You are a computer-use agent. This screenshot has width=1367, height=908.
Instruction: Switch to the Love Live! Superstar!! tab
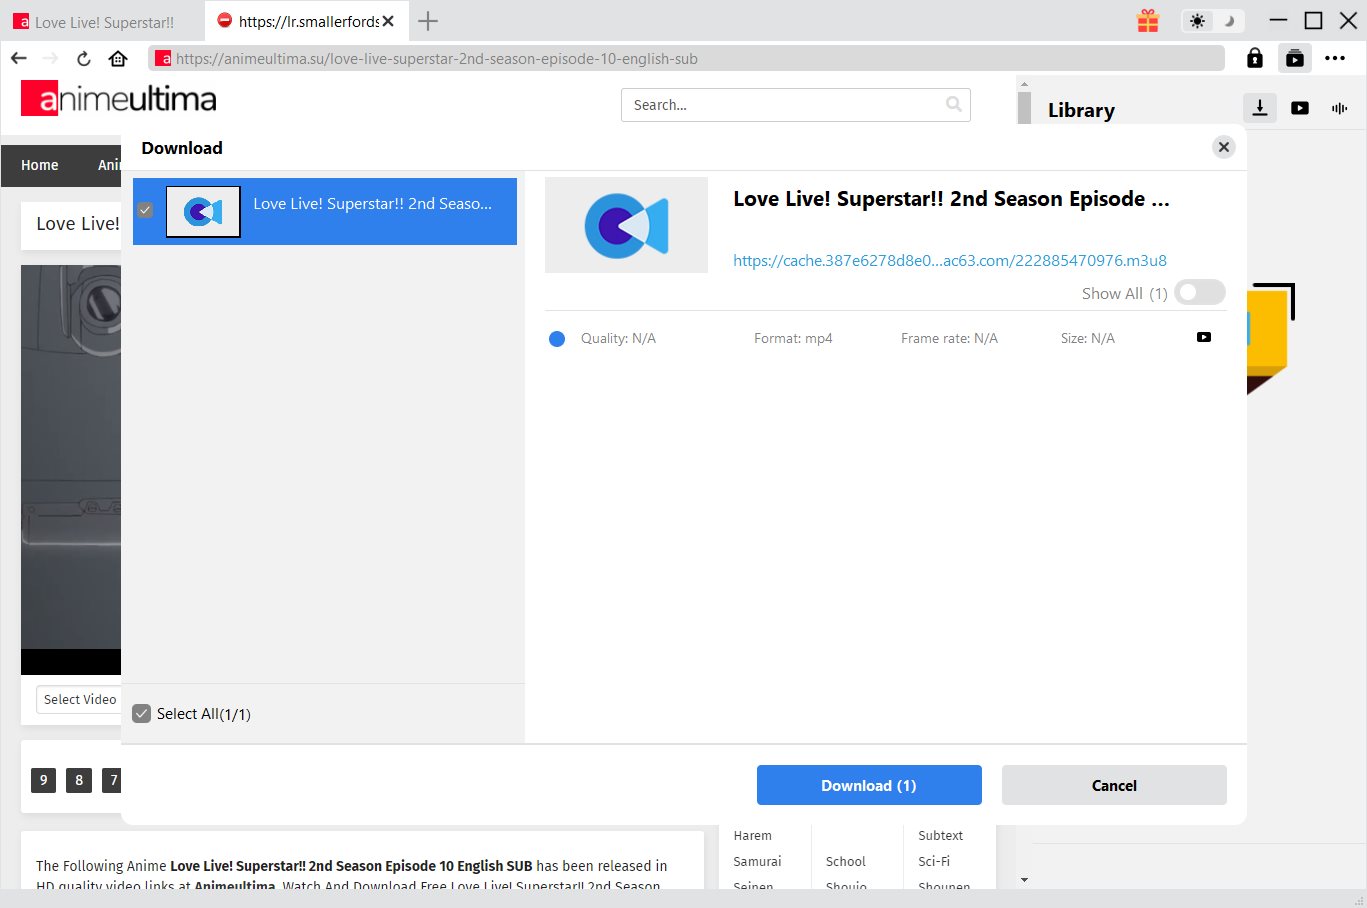point(103,21)
